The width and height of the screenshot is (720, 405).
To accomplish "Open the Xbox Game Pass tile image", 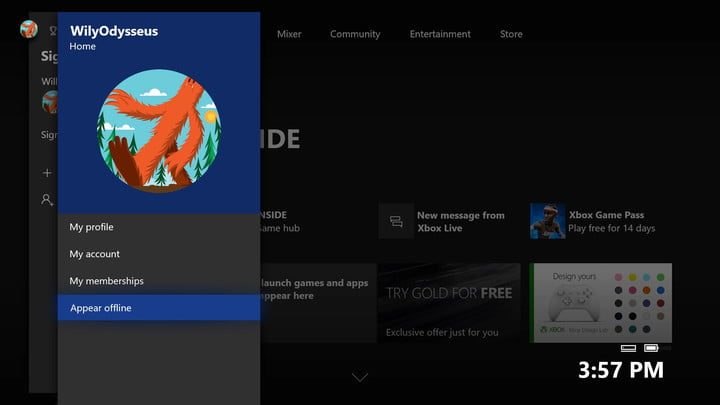I will click(x=547, y=221).
